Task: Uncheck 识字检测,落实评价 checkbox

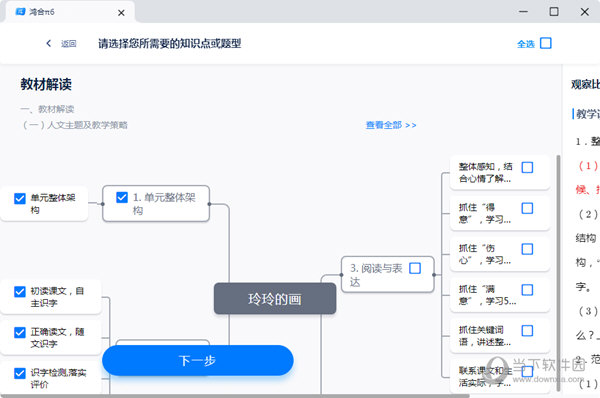Action: point(20,373)
